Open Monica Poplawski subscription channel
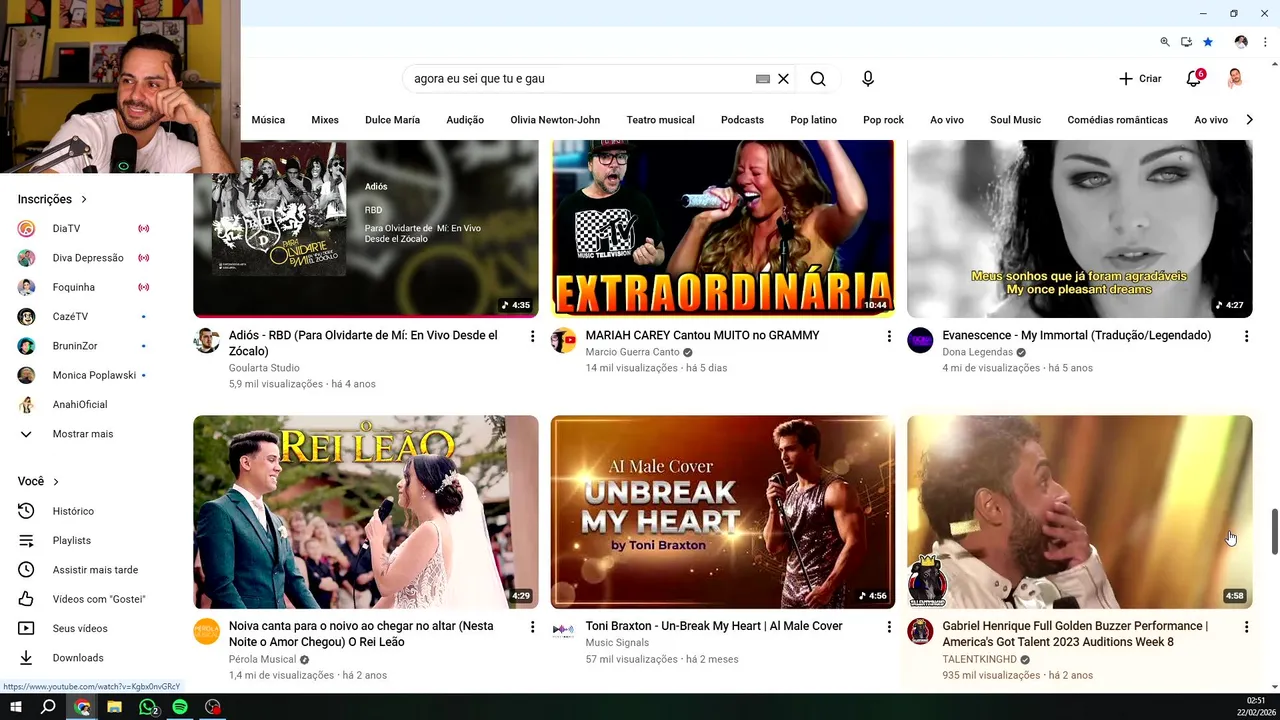The image size is (1280, 720). (x=96, y=375)
